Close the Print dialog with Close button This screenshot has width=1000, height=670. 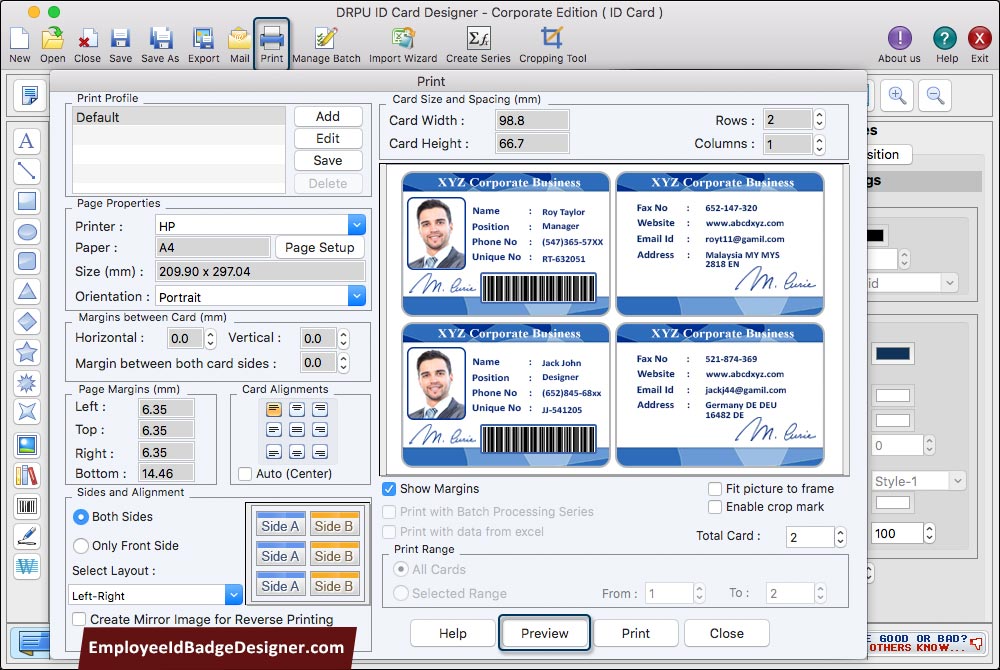click(x=726, y=633)
